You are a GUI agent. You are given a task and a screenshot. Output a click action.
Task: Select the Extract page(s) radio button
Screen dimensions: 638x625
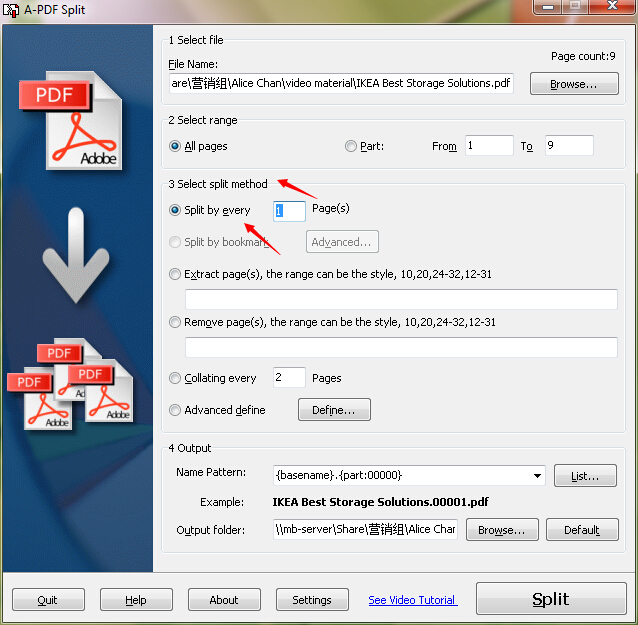175,274
